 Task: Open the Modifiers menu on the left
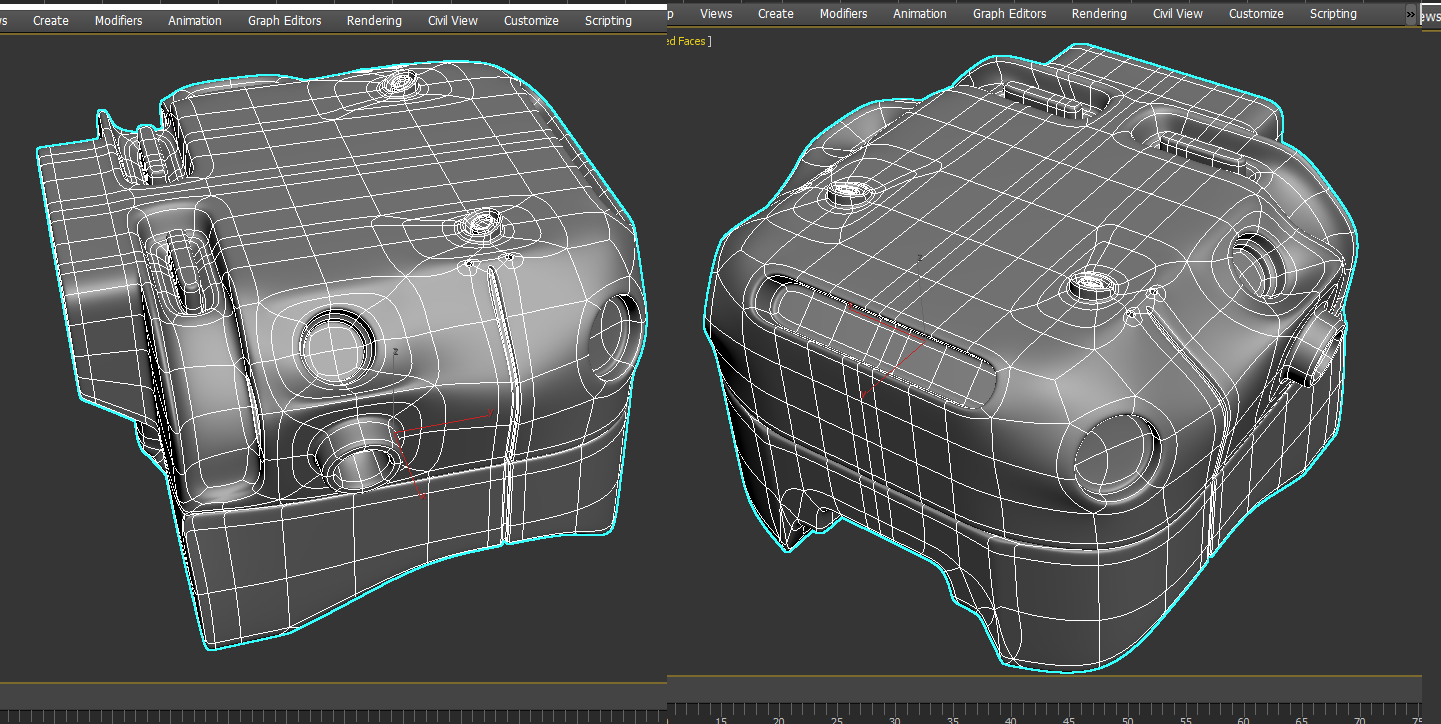[118, 20]
